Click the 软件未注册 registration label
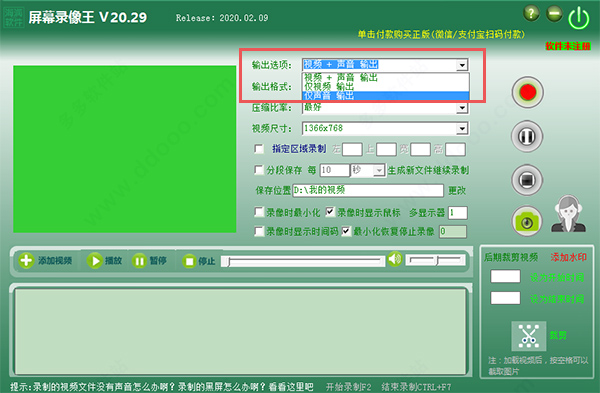Screen dimensions: 600x393 click(x=568, y=46)
